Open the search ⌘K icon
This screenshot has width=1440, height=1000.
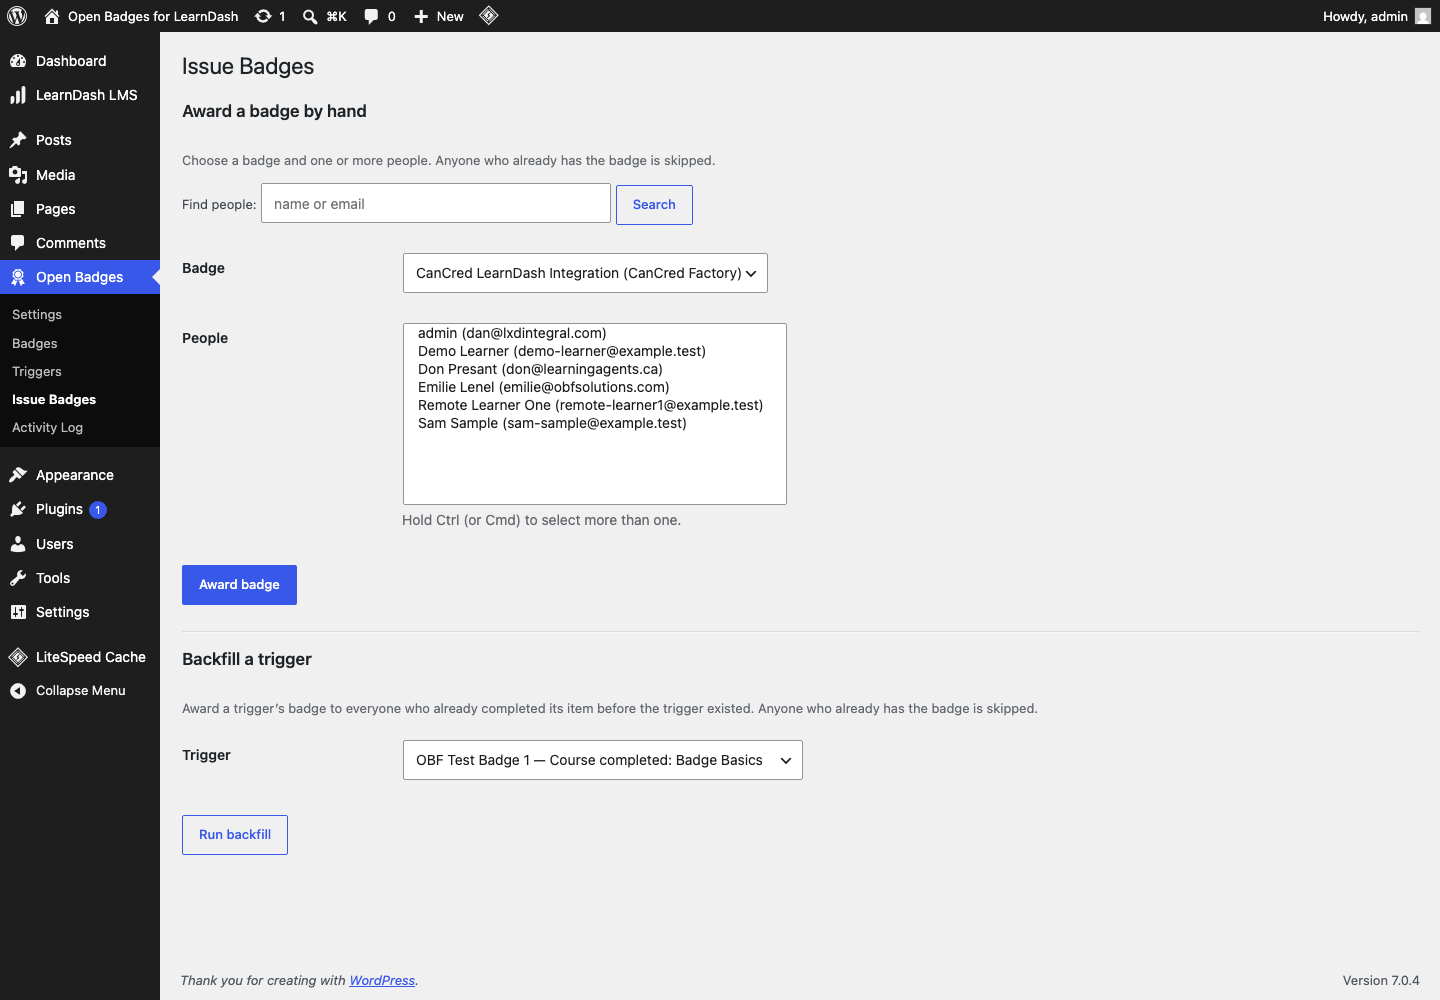310,16
